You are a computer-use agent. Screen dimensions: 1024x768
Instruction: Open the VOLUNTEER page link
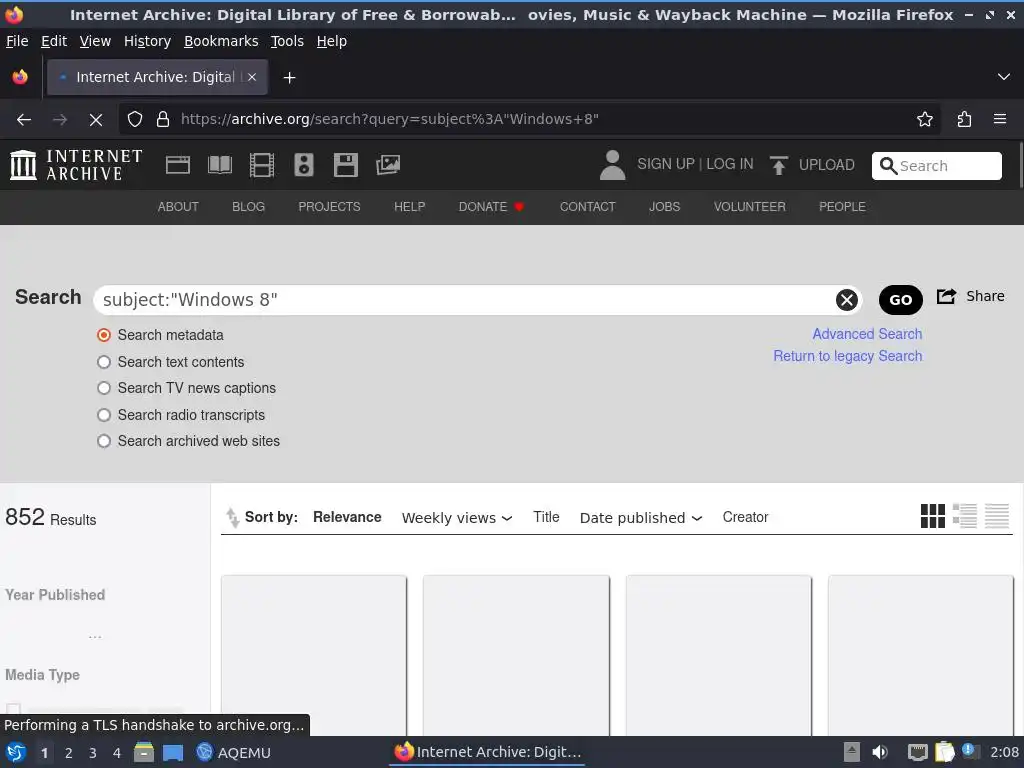click(749, 207)
